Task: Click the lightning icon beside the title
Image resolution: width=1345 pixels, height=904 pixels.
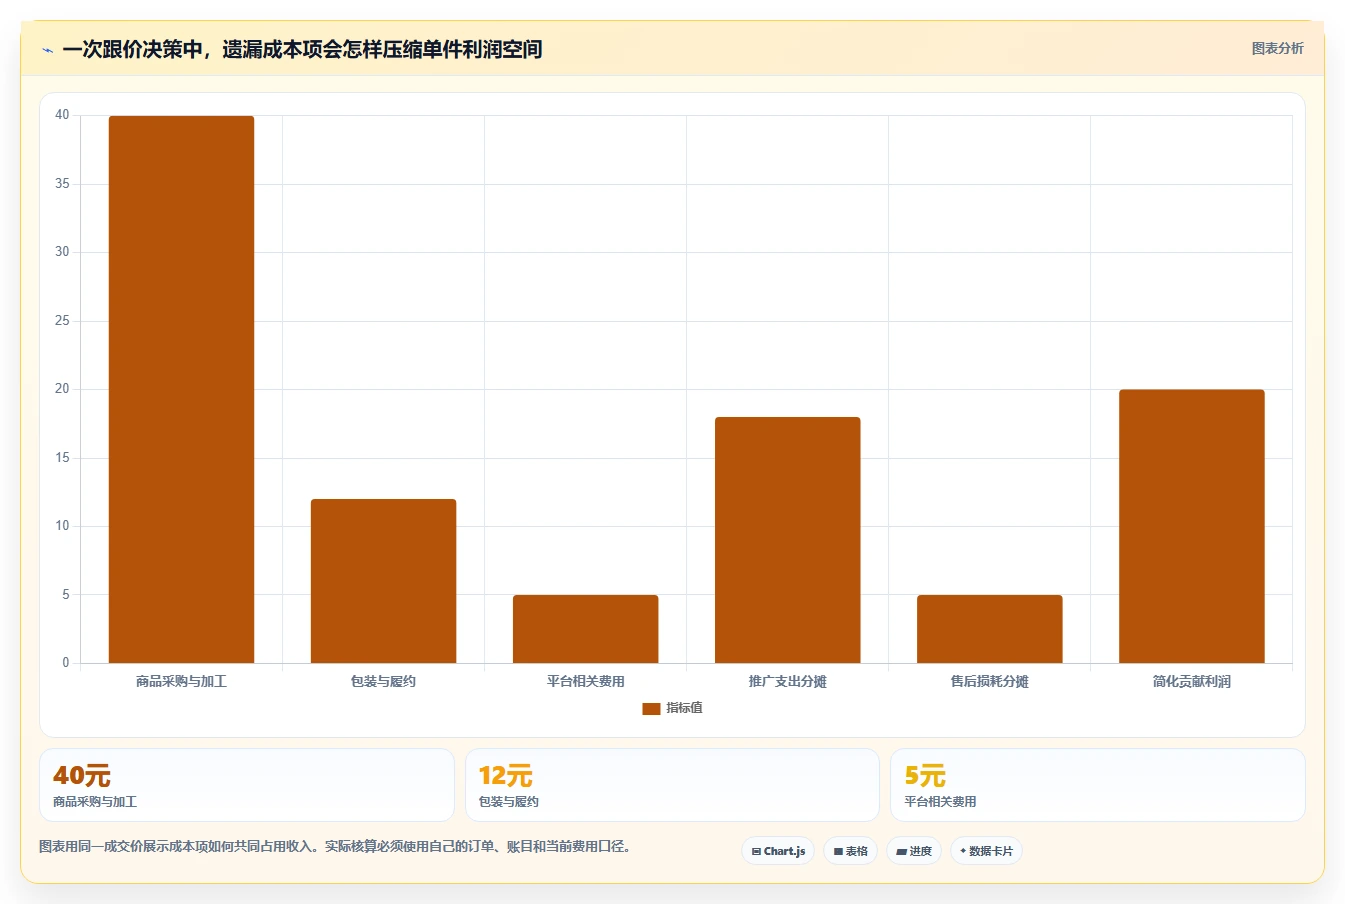Action: coord(47,50)
